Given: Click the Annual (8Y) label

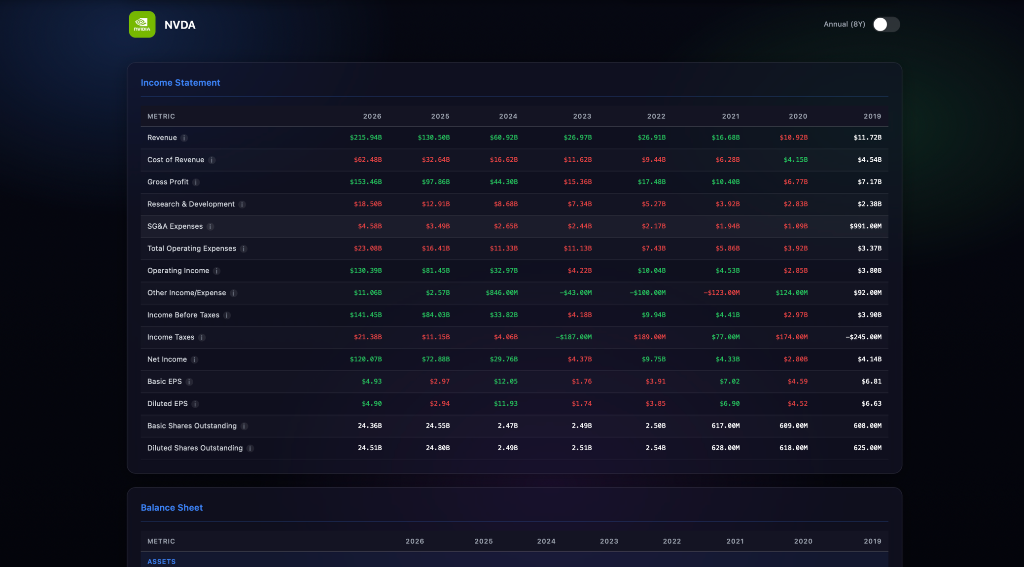Looking at the screenshot, I should [844, 24].
